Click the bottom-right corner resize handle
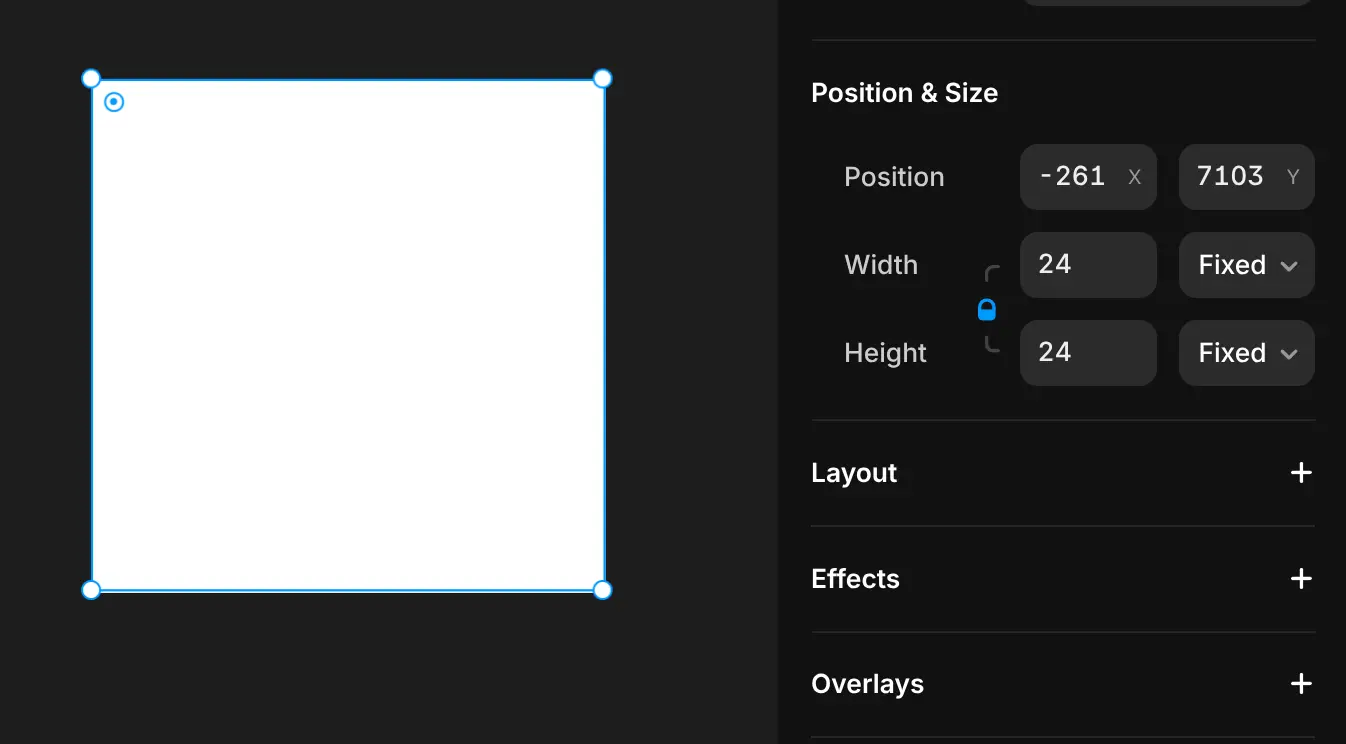1346x744 pixels. 603,590
